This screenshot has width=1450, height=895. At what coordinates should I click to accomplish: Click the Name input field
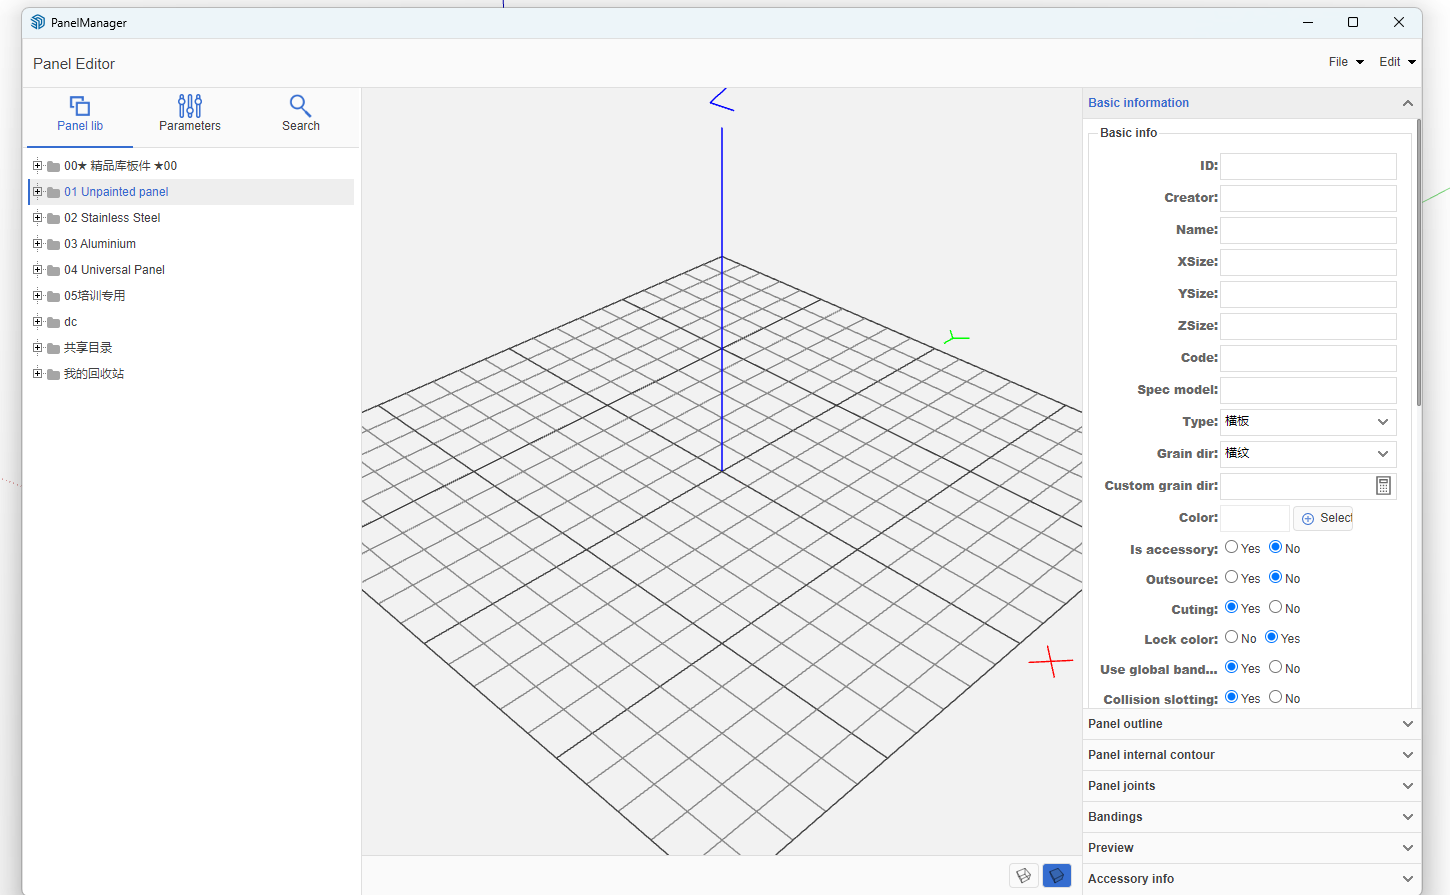pyautogui.click(x=1307, y=230)
